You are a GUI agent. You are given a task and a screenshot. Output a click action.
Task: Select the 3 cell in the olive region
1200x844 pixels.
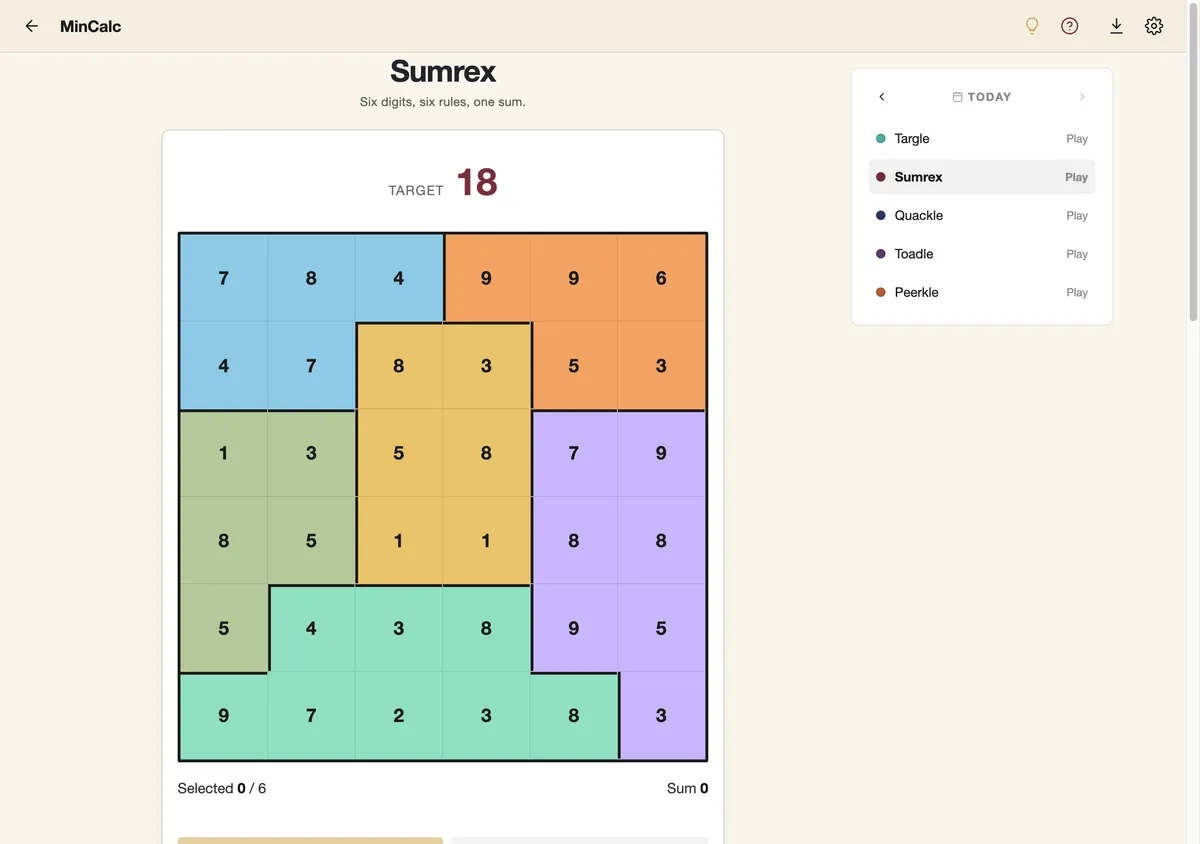coord(311,453)
